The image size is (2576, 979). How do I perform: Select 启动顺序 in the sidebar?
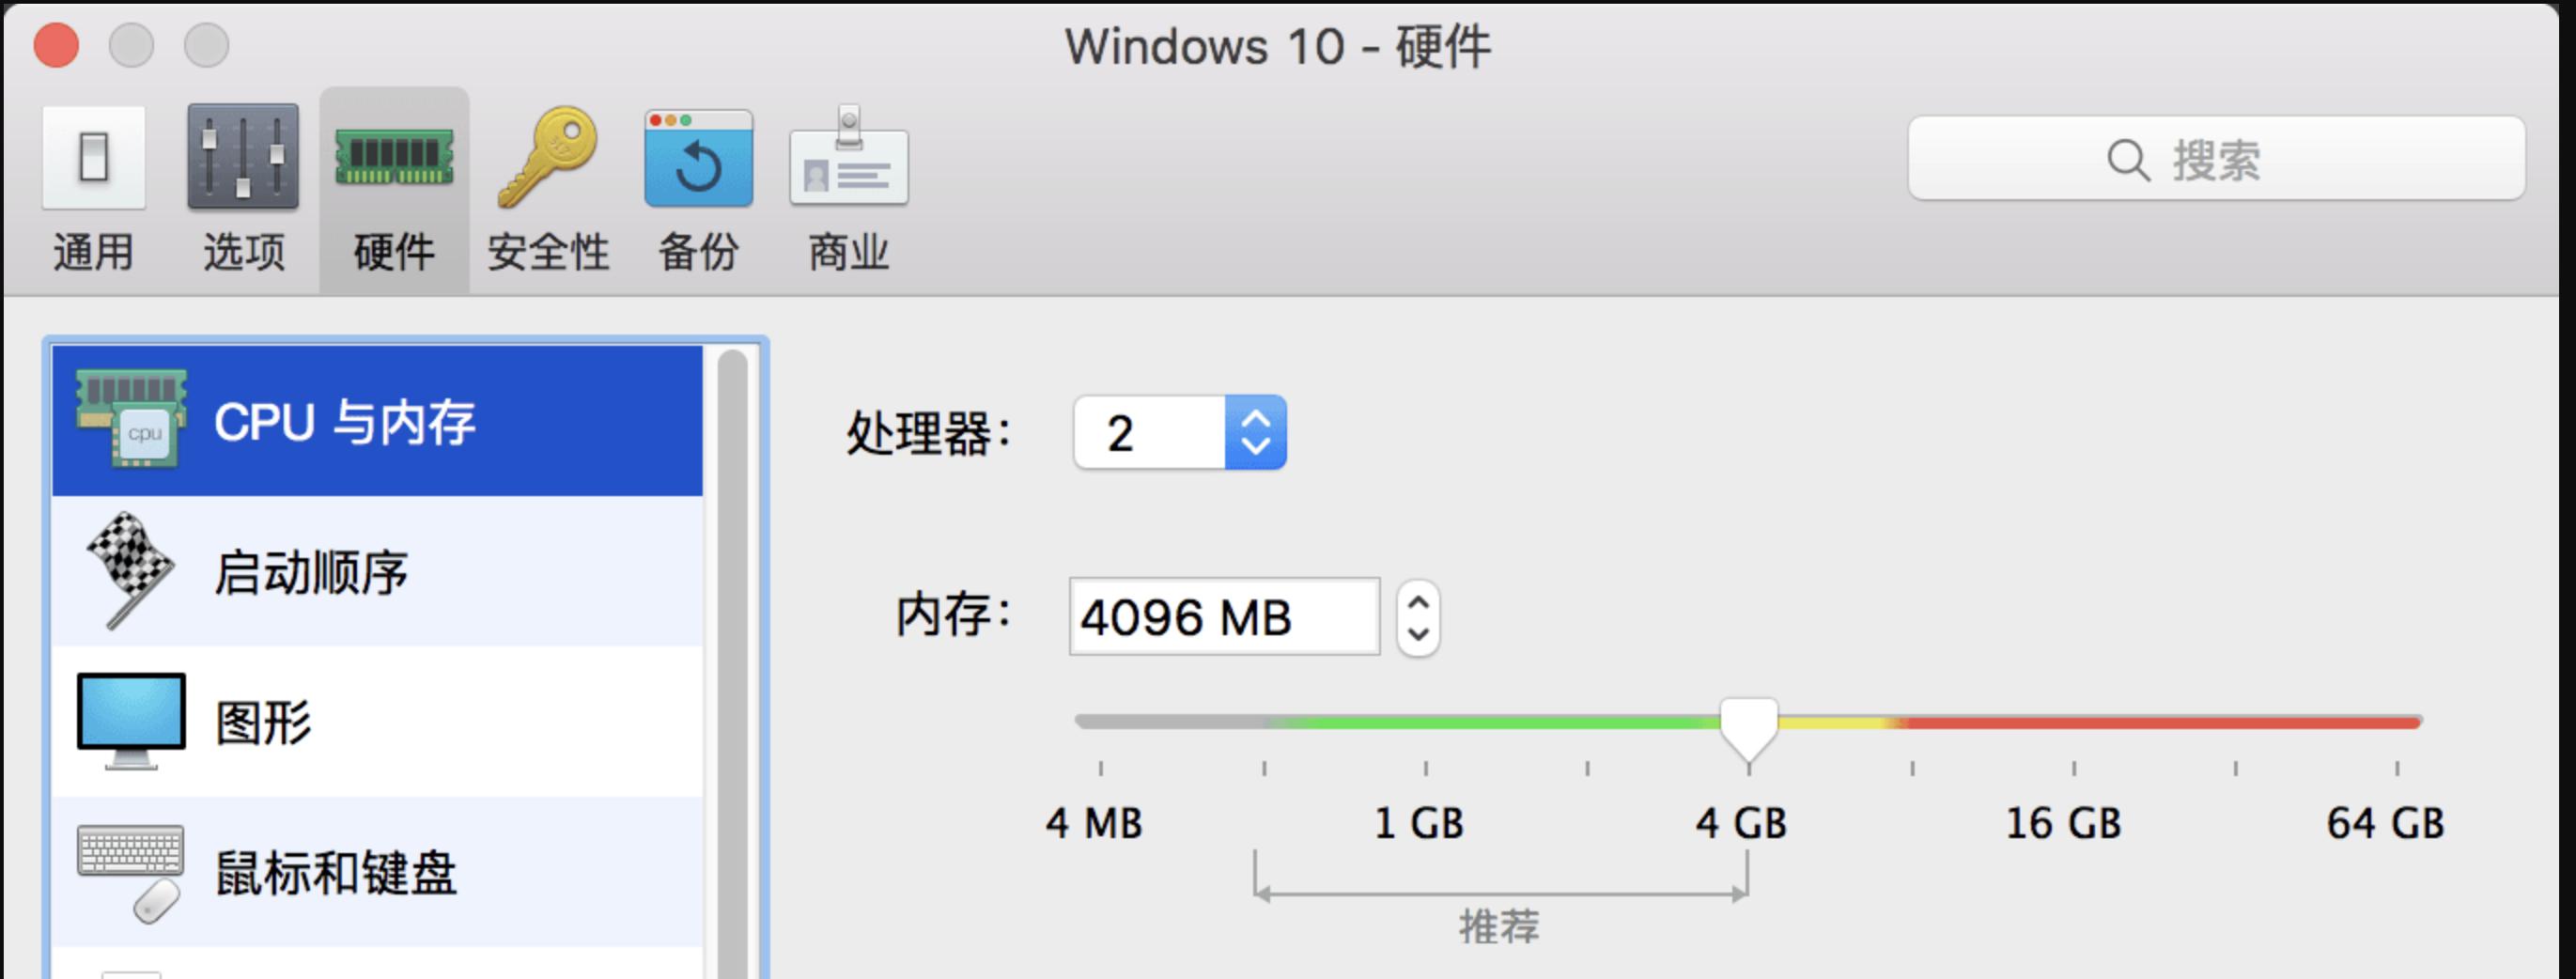coord(310,572)
